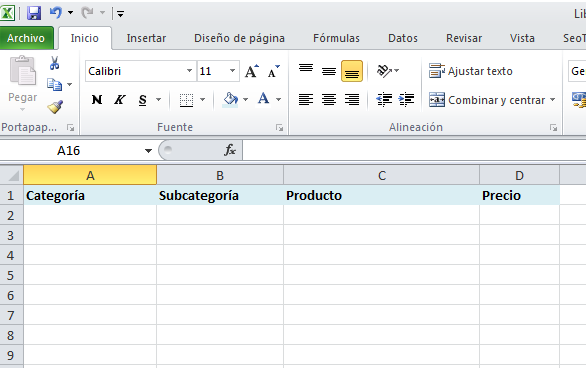Toggle italic K formatting
Screen dimensions: 586x368
(x=120, y=100)
